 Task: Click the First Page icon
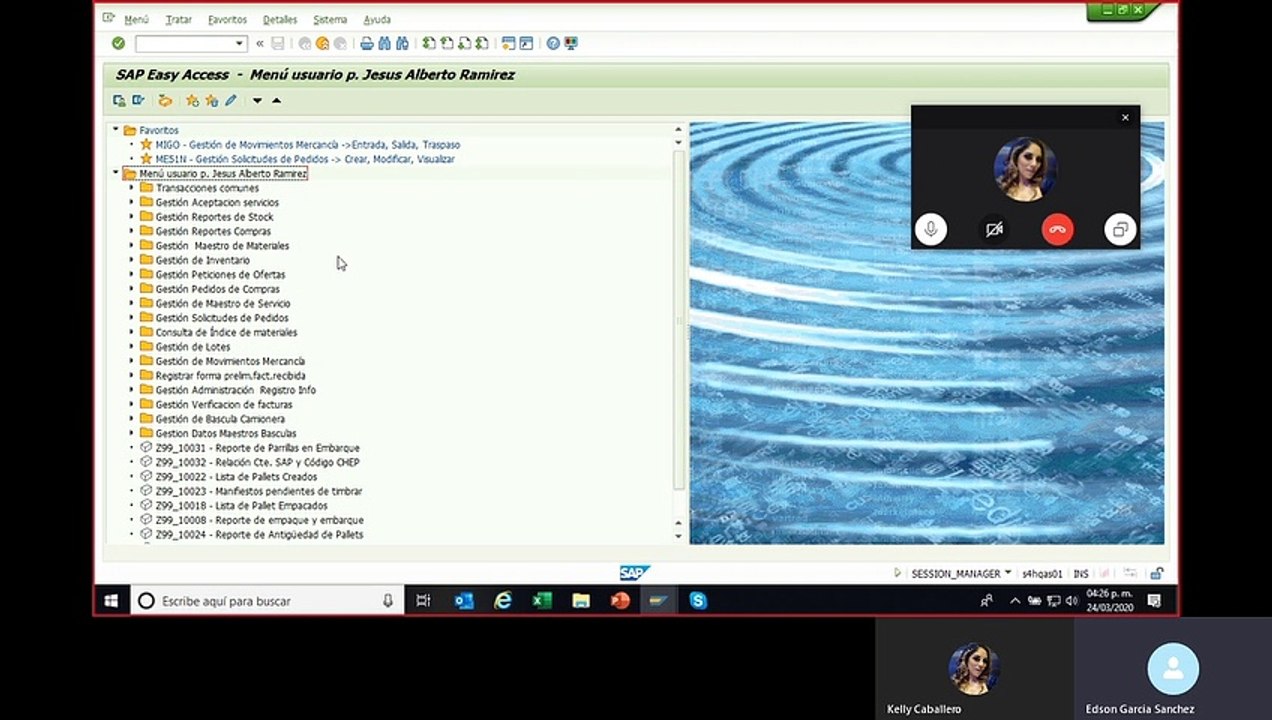click(x=429, y=43)
